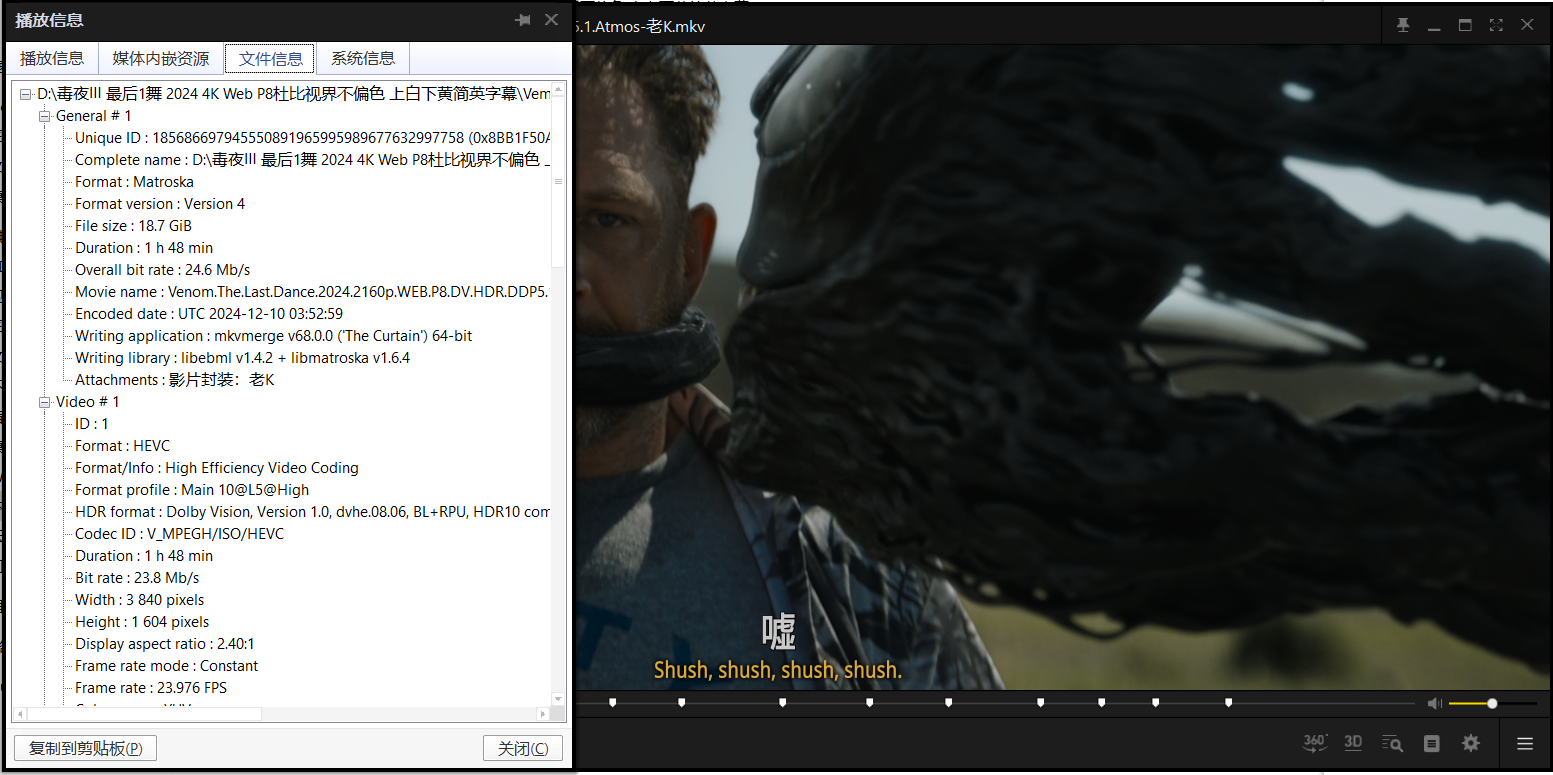Image resolution: width=1553 pixels, height=775 pixels.
Task: Select Format profile Main 10@L5@High row
Action: click(x=192, y=490)
